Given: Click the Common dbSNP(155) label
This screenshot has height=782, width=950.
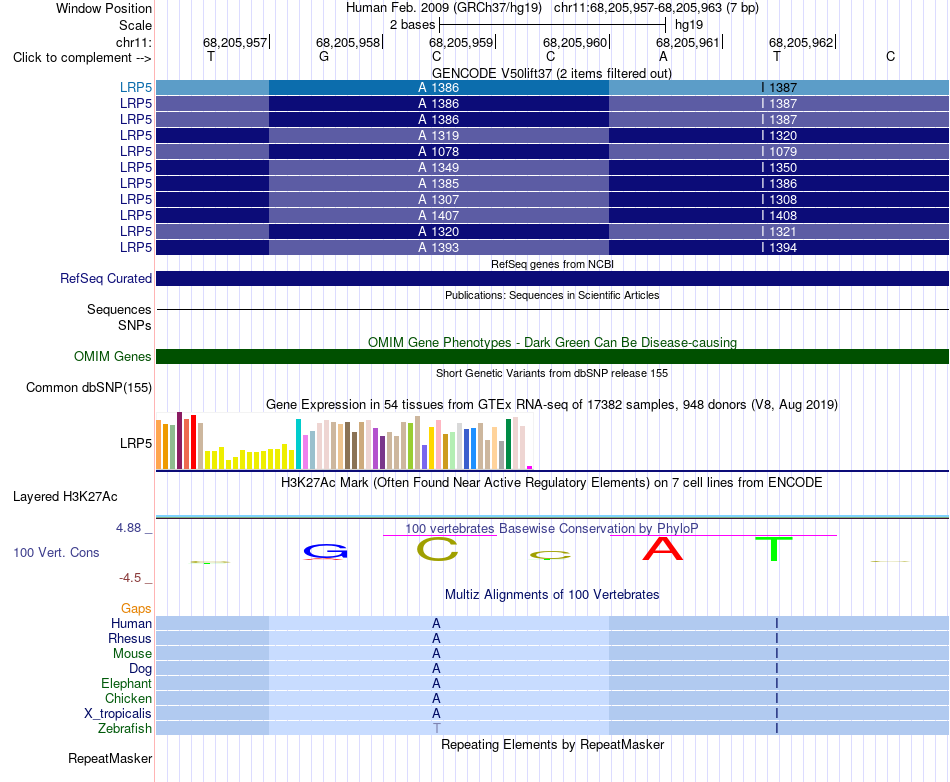Looking at the screenshot, I should pos(89,388).
